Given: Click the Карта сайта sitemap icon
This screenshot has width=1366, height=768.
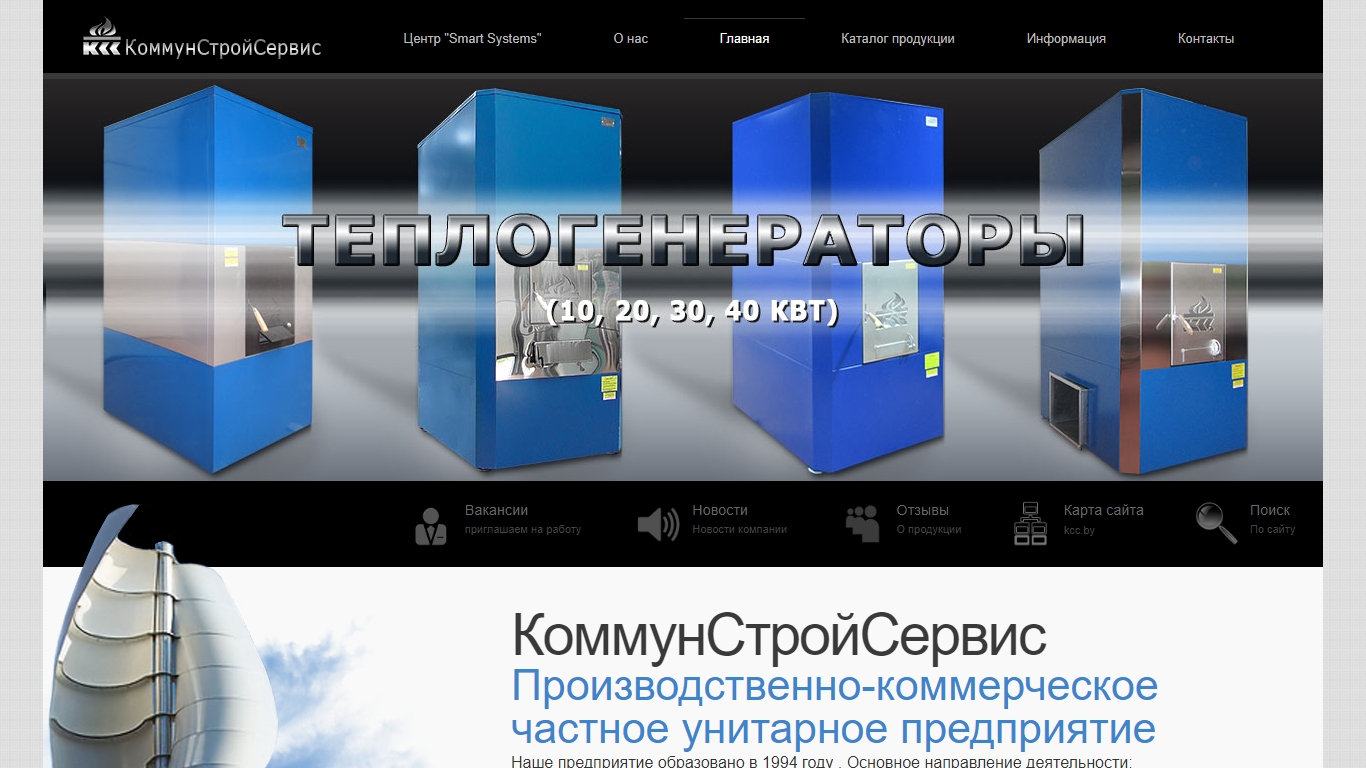Looking at the screenshot, I should click(1030, 523).
